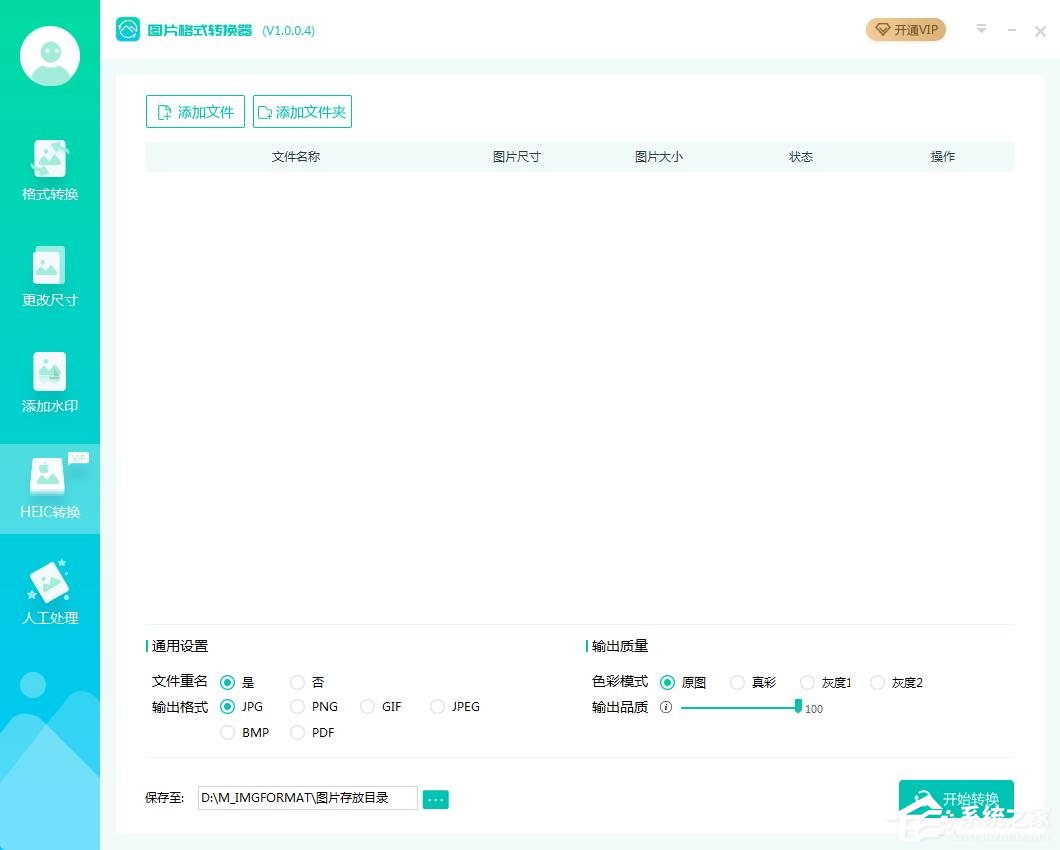Set color mode to 真彩
Screen dimensions: 1060x850
[x=737, y=682]
